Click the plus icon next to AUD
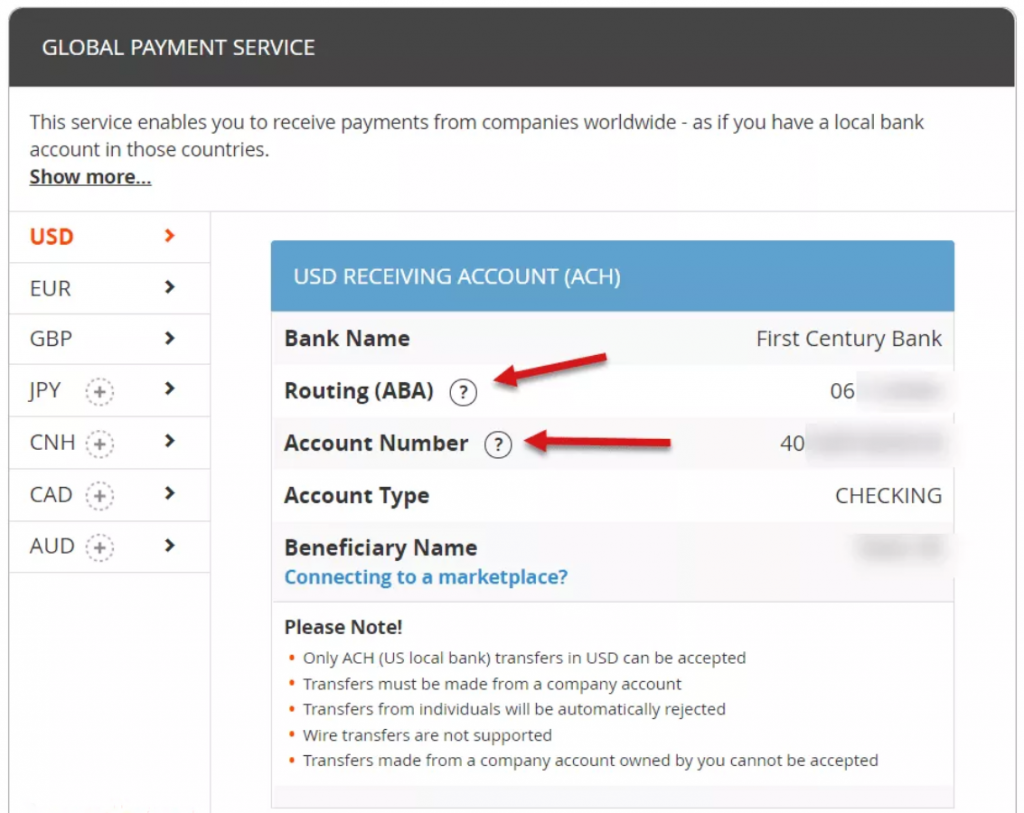 coord(99,547)
